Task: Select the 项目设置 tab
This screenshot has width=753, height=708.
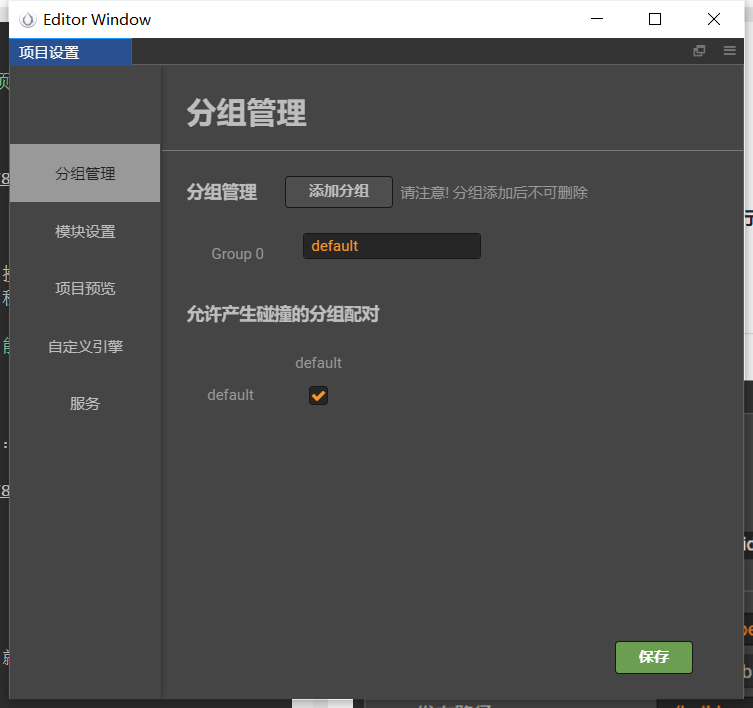Action: pos(70,52)
